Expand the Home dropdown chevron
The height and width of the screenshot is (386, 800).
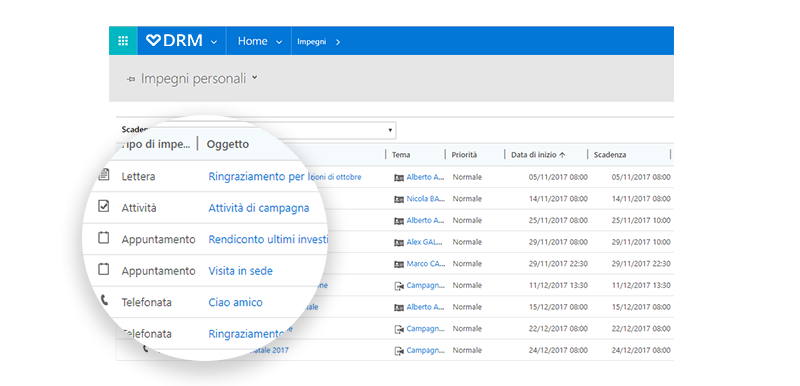click(279, 42)
